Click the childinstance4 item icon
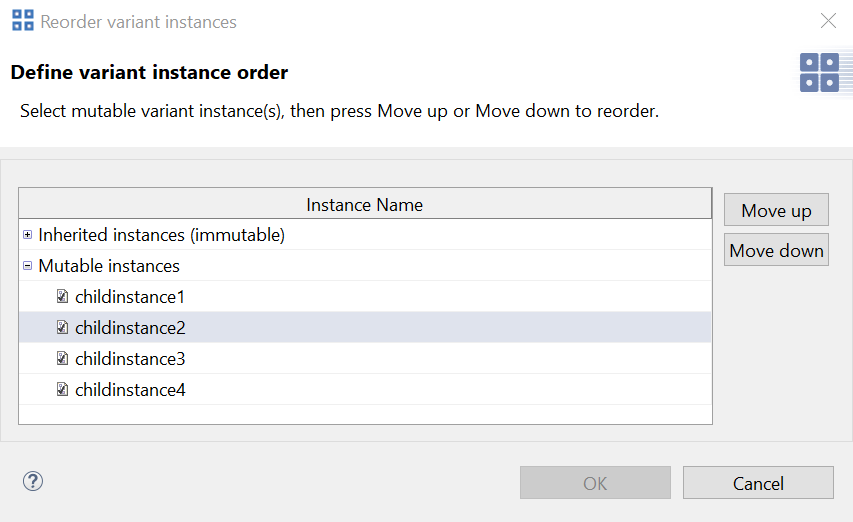The width and height of the screenshot is (853, 522). click(x=62, y=390)
